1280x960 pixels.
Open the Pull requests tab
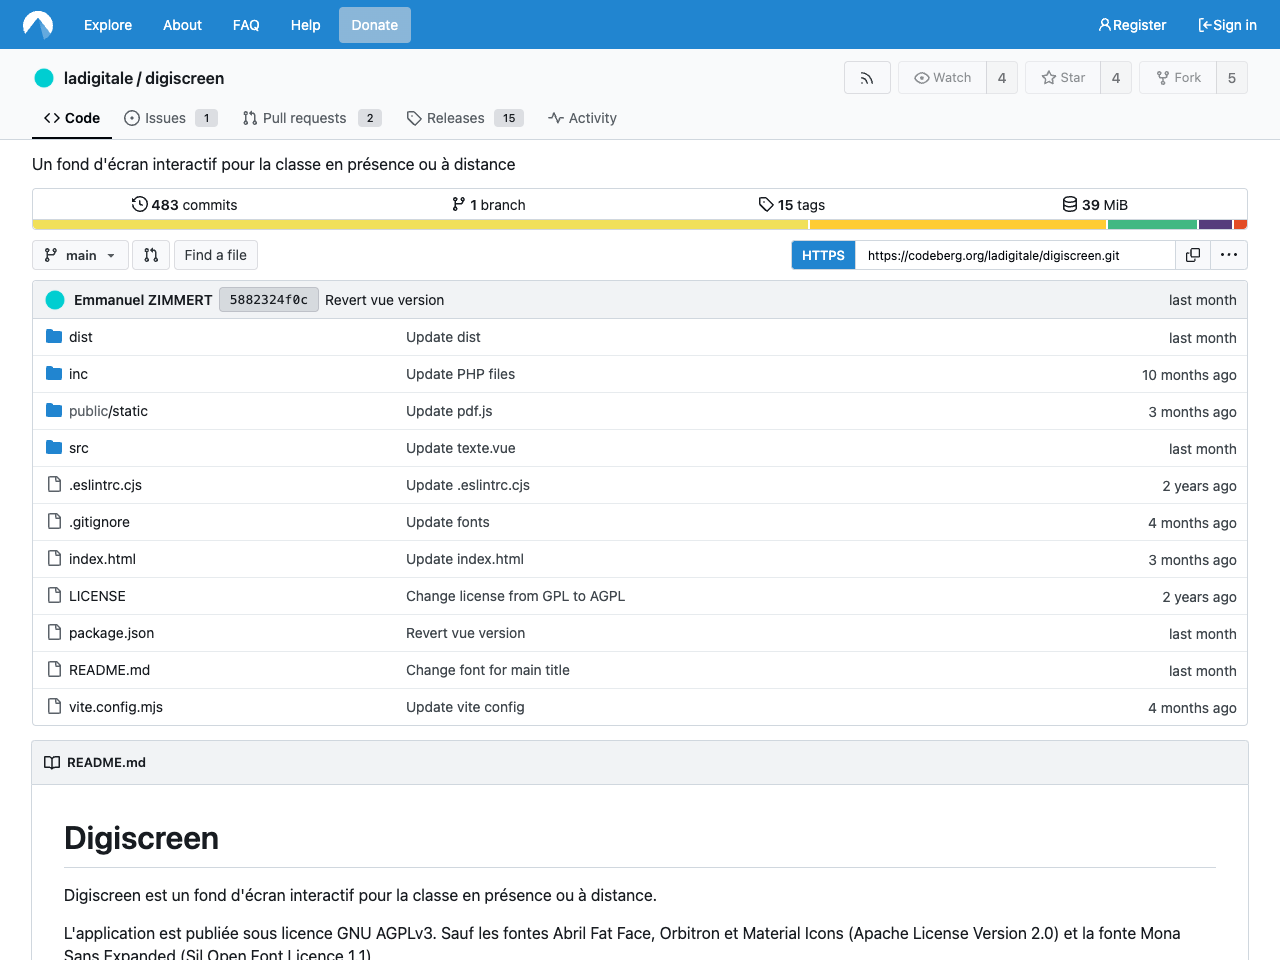(312, 118)
